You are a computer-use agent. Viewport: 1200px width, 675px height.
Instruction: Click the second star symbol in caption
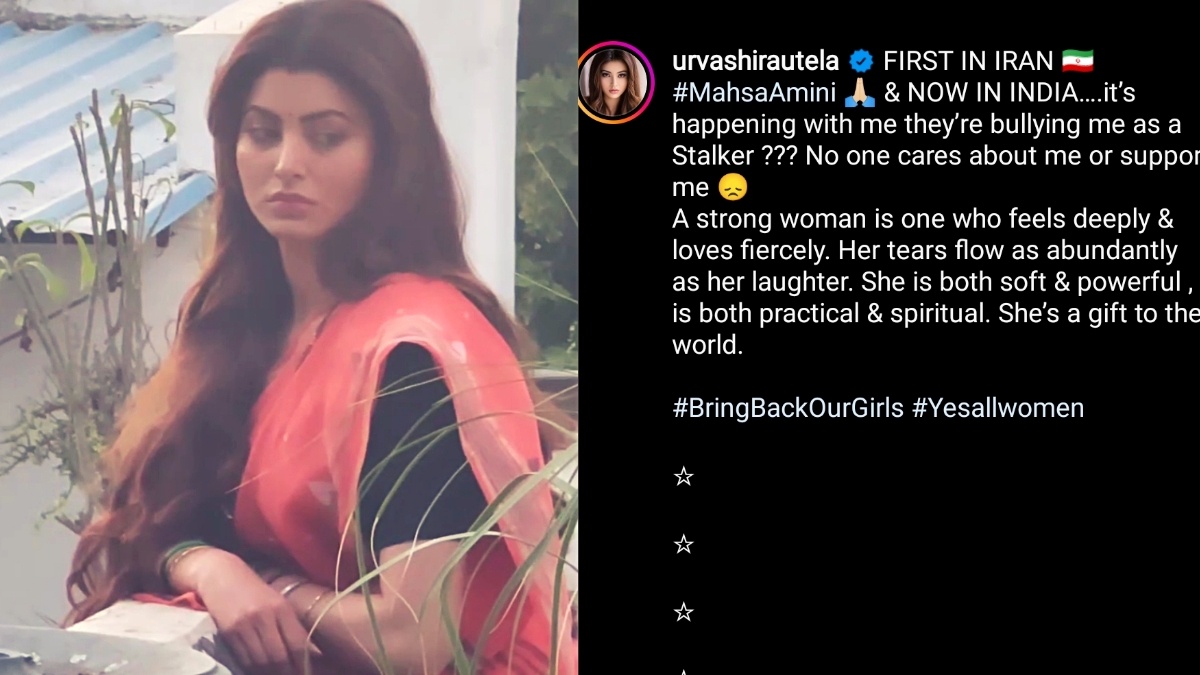click(x=683, y=545)
